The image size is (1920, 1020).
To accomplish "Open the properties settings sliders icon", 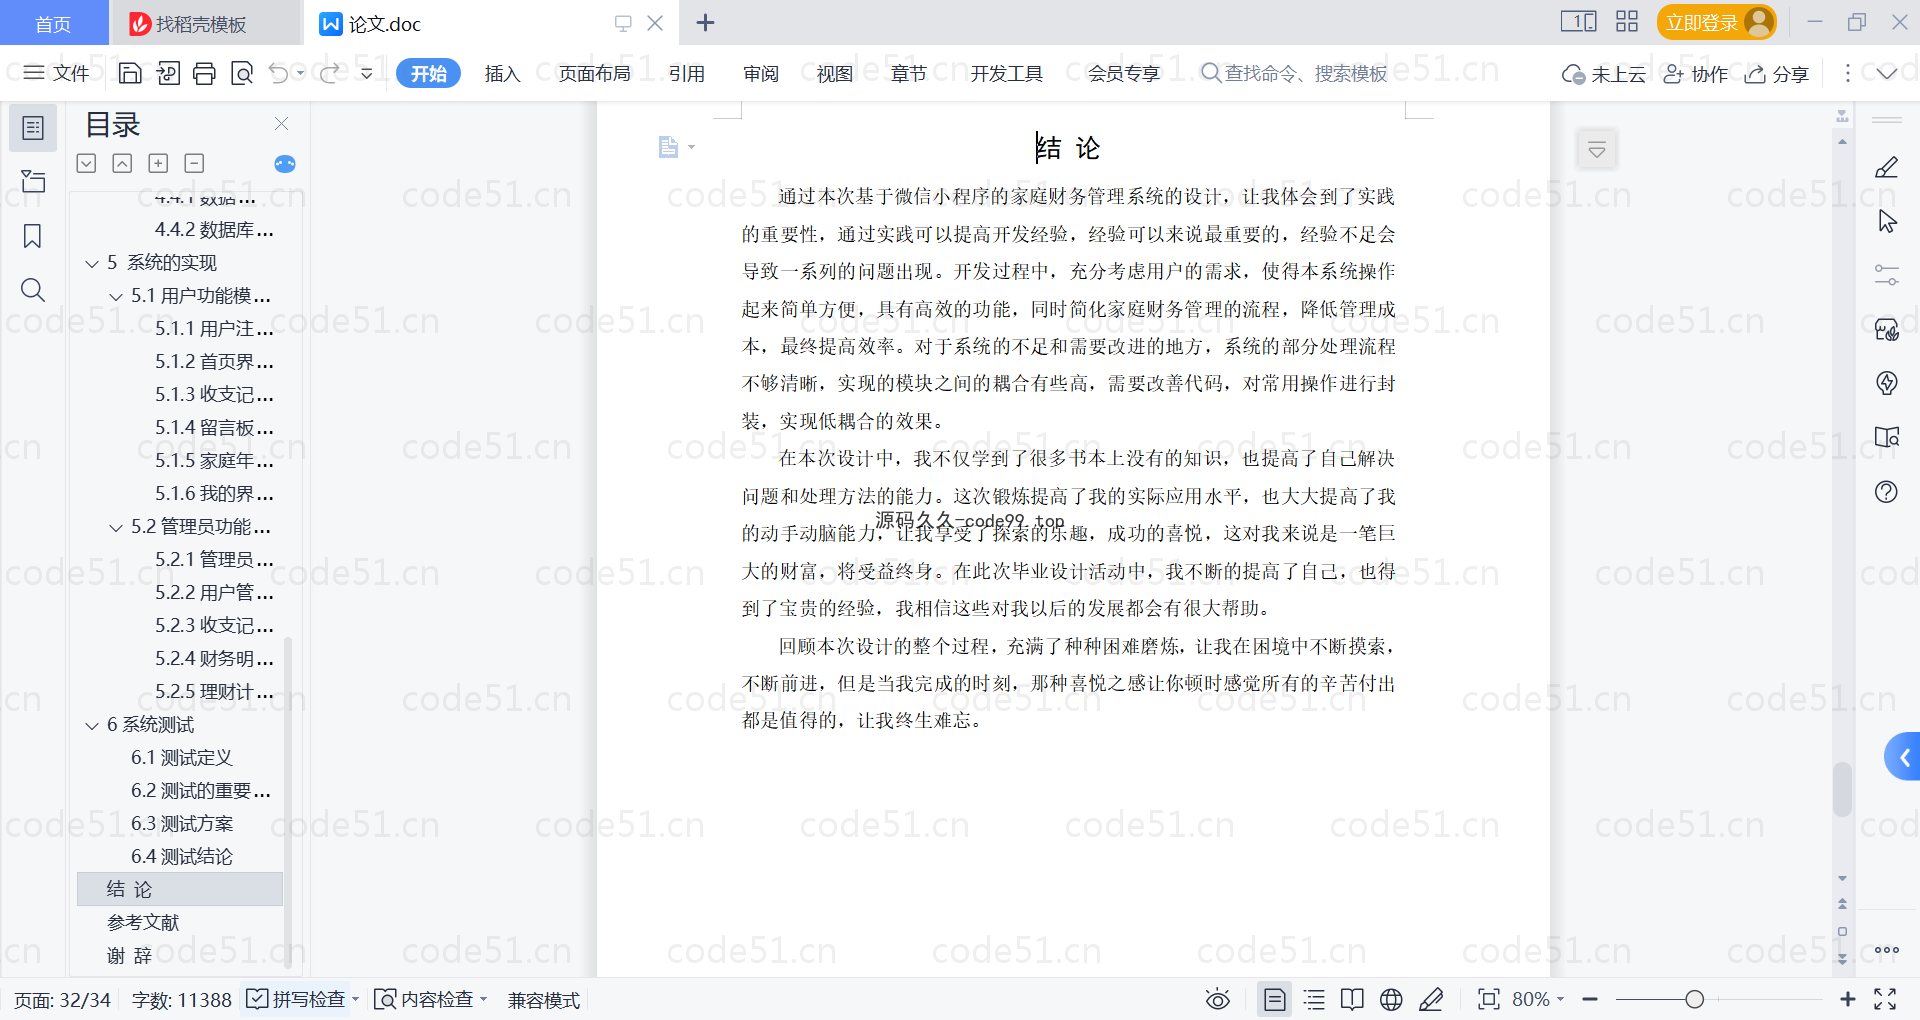I will click(1887, 275).
